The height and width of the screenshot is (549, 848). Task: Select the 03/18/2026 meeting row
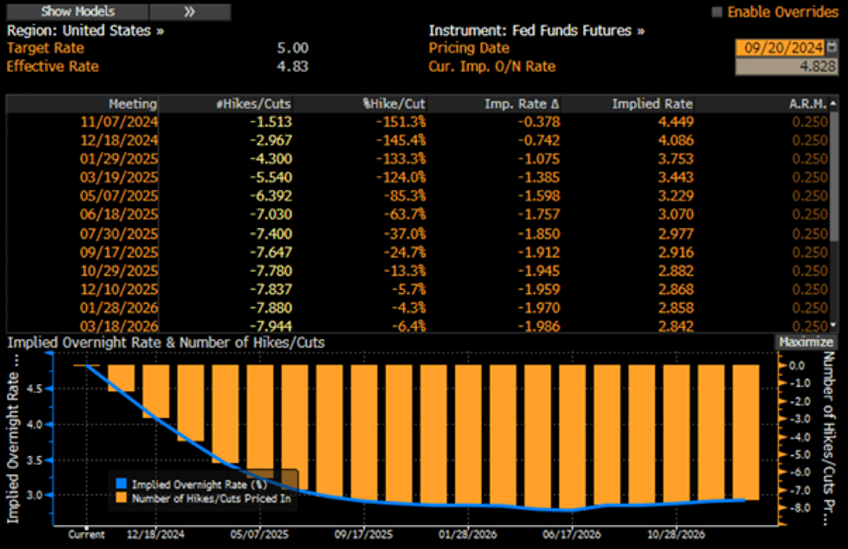[417, 326]
